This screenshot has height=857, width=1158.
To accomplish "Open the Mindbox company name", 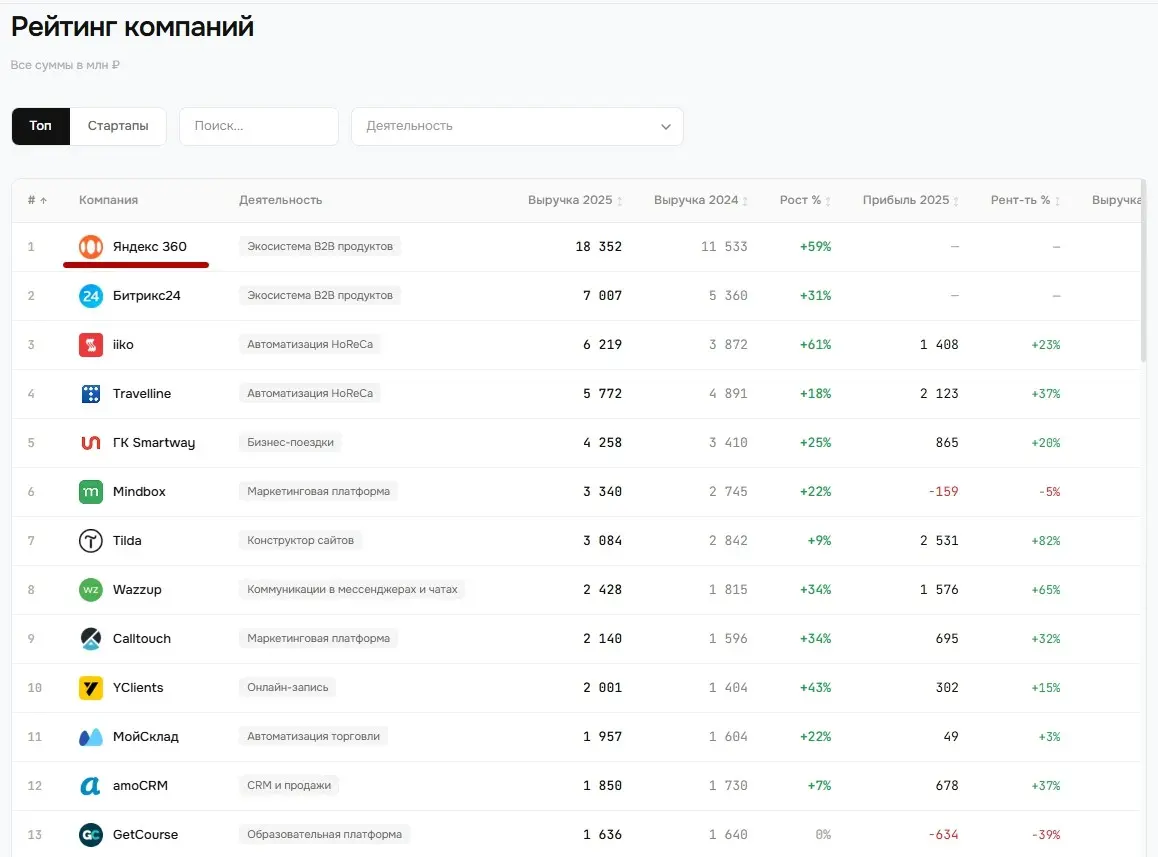I will coord(140,491).
